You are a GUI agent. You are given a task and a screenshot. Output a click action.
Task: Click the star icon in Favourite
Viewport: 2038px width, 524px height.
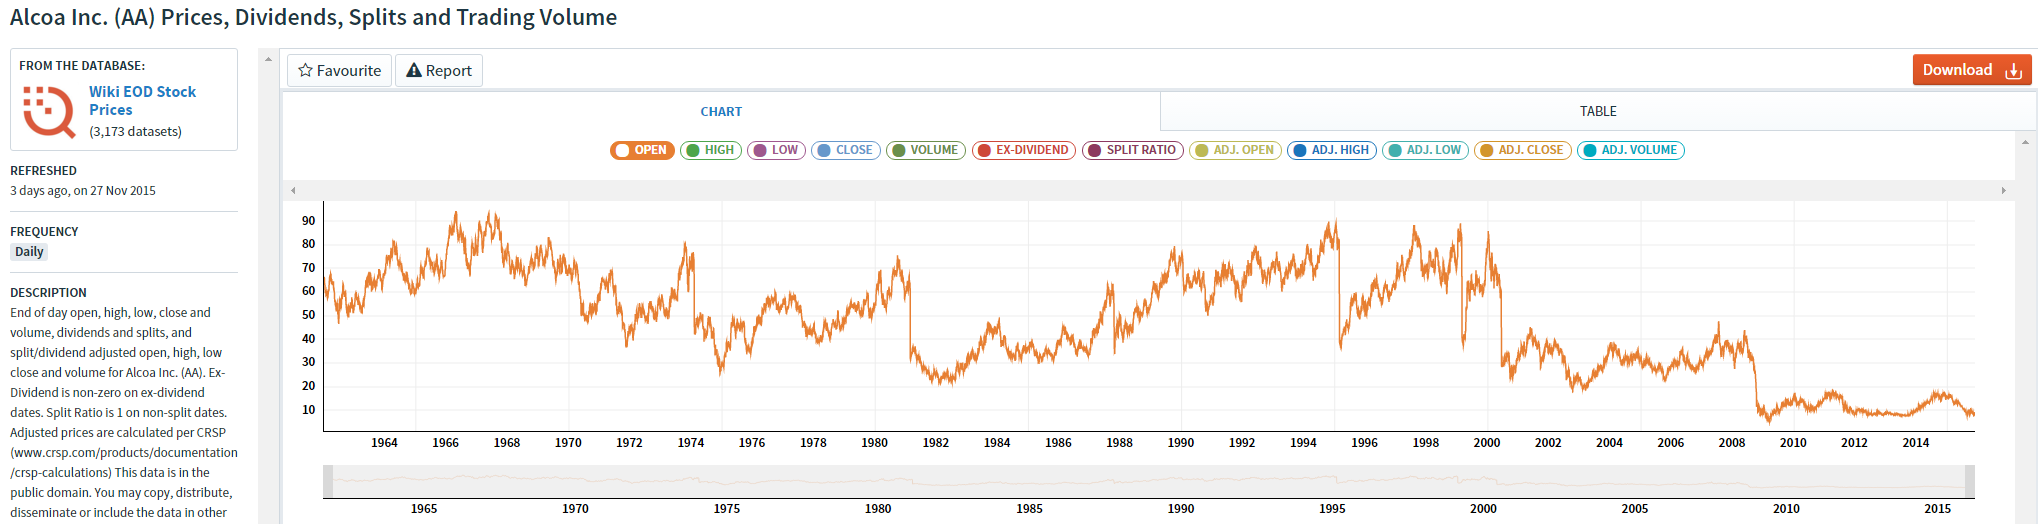pos(305,70)
